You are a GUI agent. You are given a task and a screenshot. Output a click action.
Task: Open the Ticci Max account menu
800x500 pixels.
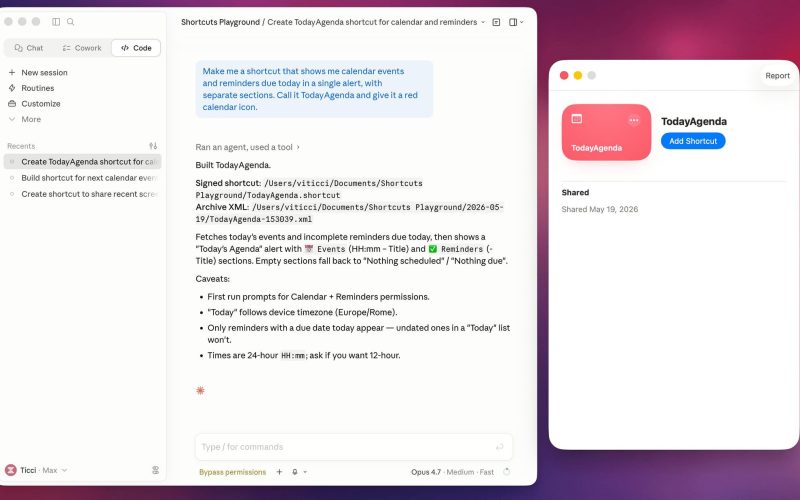pyautogui.click(x=36, y=470)
